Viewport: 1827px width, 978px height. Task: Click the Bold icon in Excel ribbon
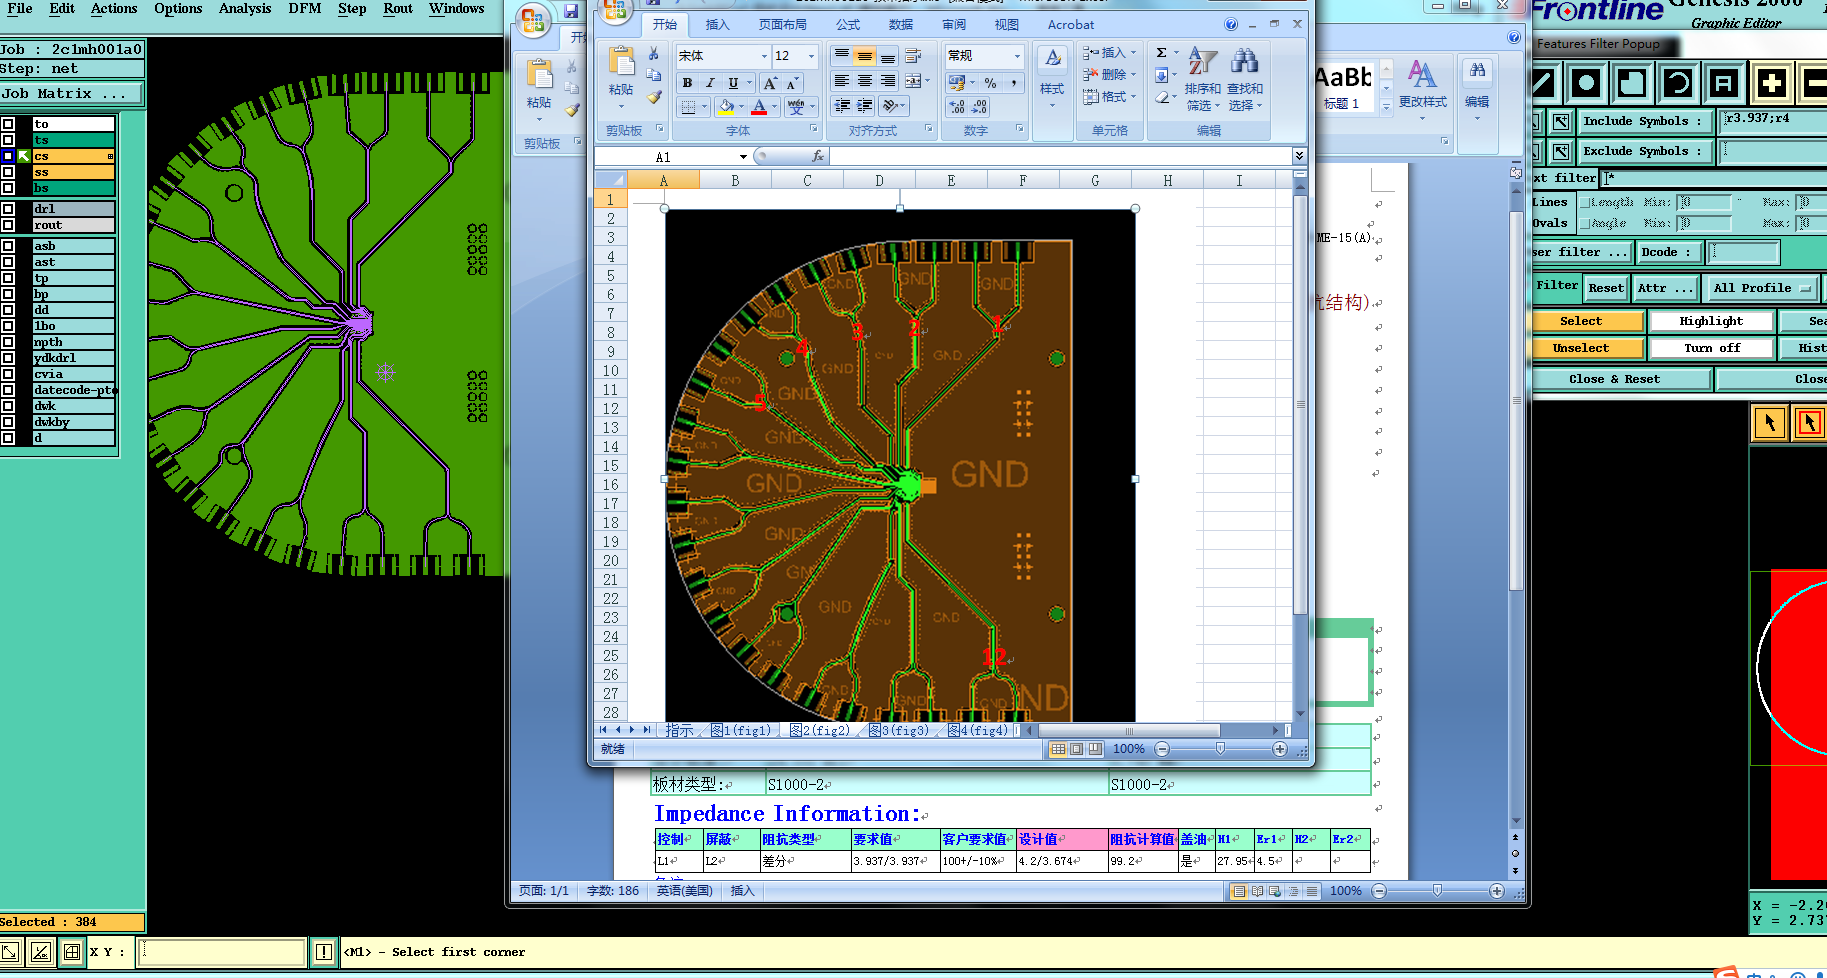pos(687,83)
